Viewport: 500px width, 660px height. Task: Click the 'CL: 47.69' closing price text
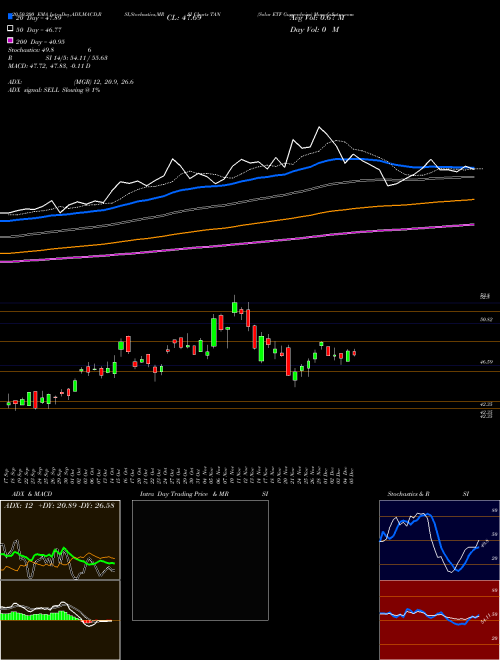184,18
